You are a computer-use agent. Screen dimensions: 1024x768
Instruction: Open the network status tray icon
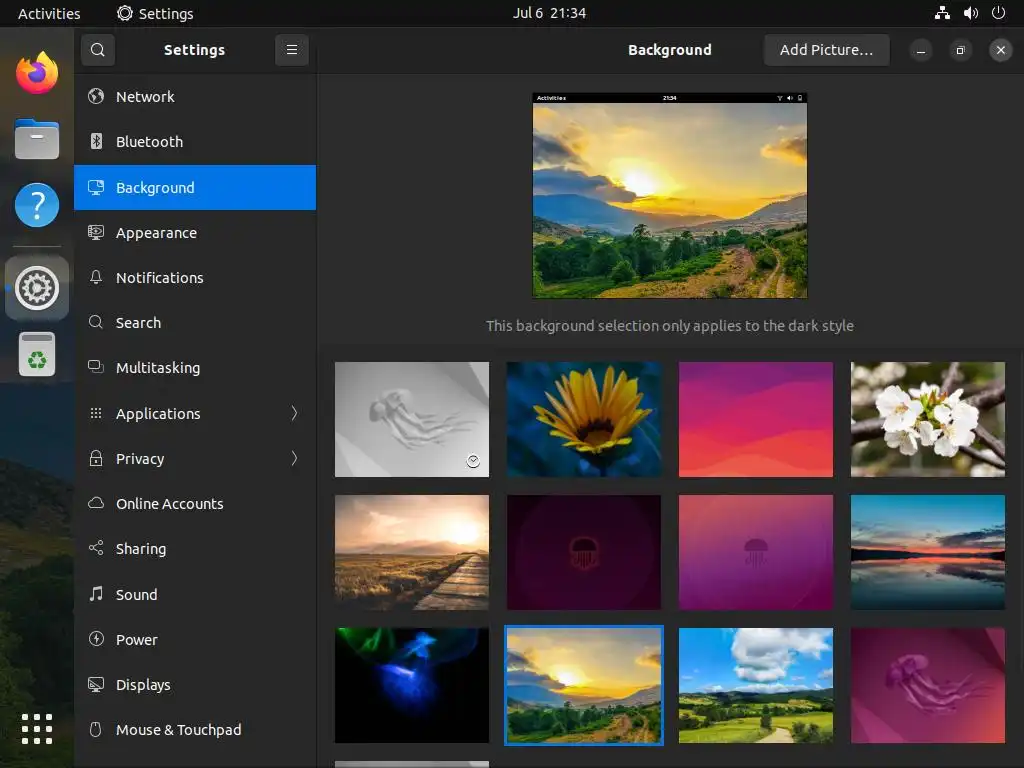click(x=942, y=13)
